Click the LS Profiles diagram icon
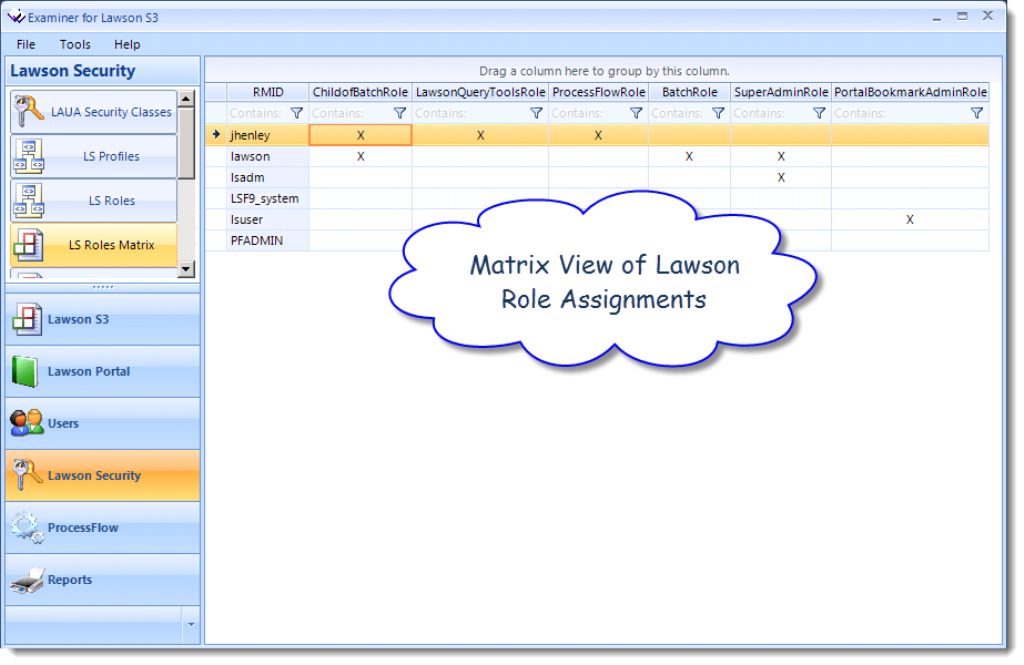The width and height of the screenshot is (1024, 665). pos(29,156)
